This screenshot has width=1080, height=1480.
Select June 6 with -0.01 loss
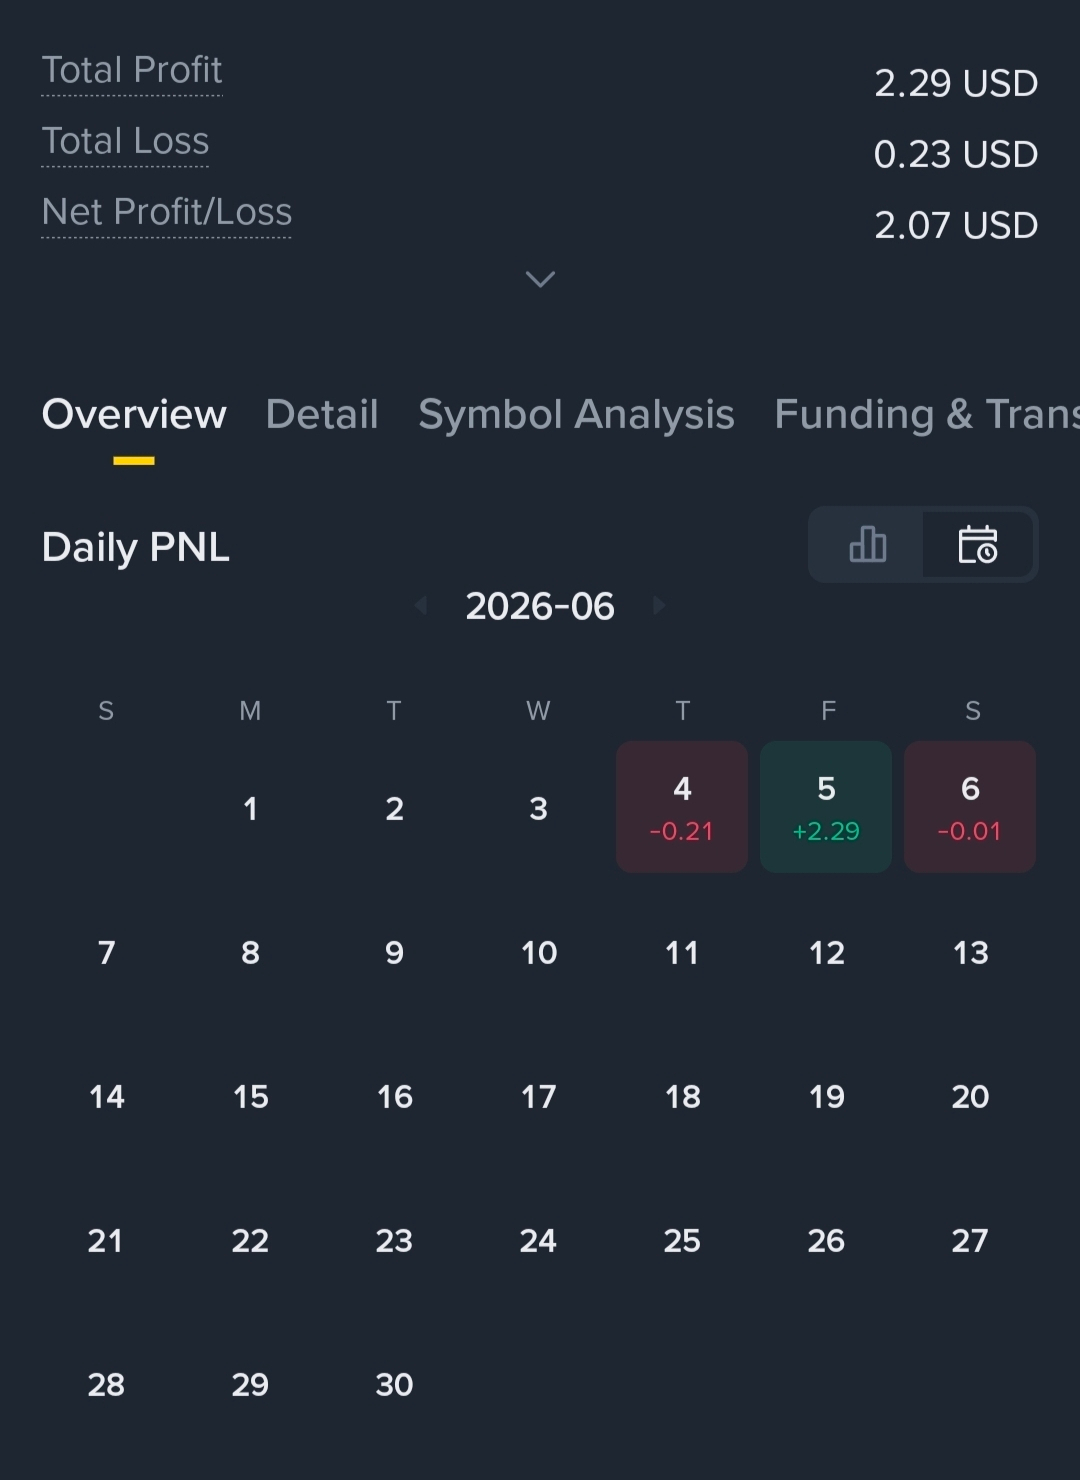click(970, 807)
